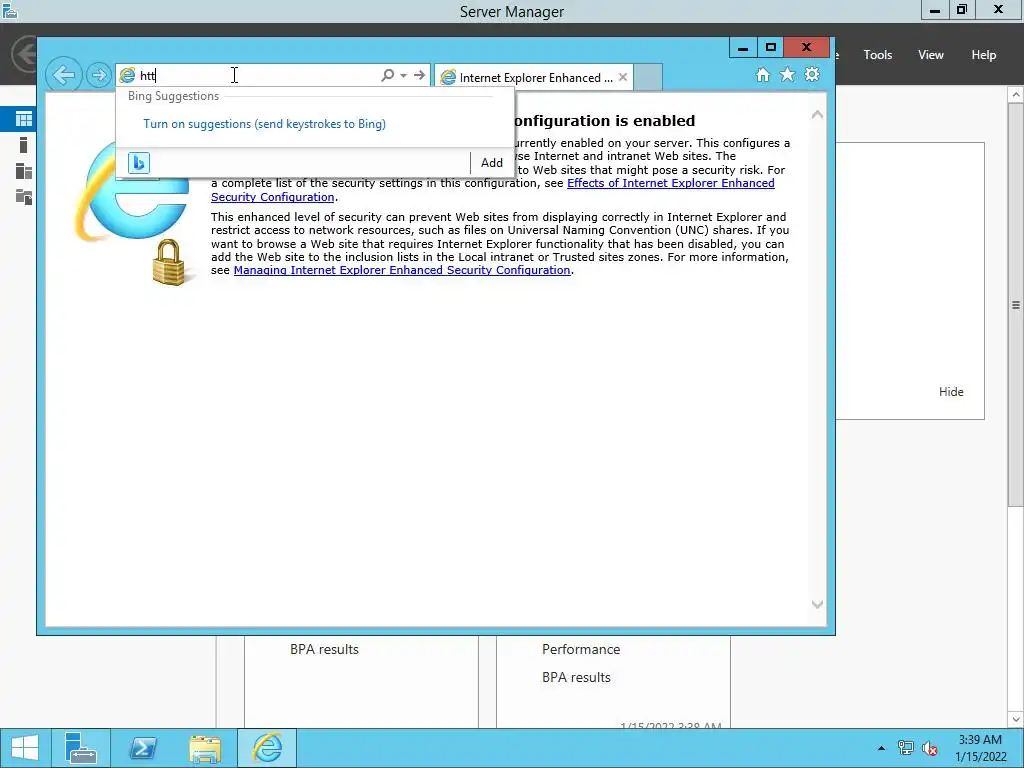1024x768 pixels.
Task: Click Internet Explorer back arrow button
Action: 64,75
